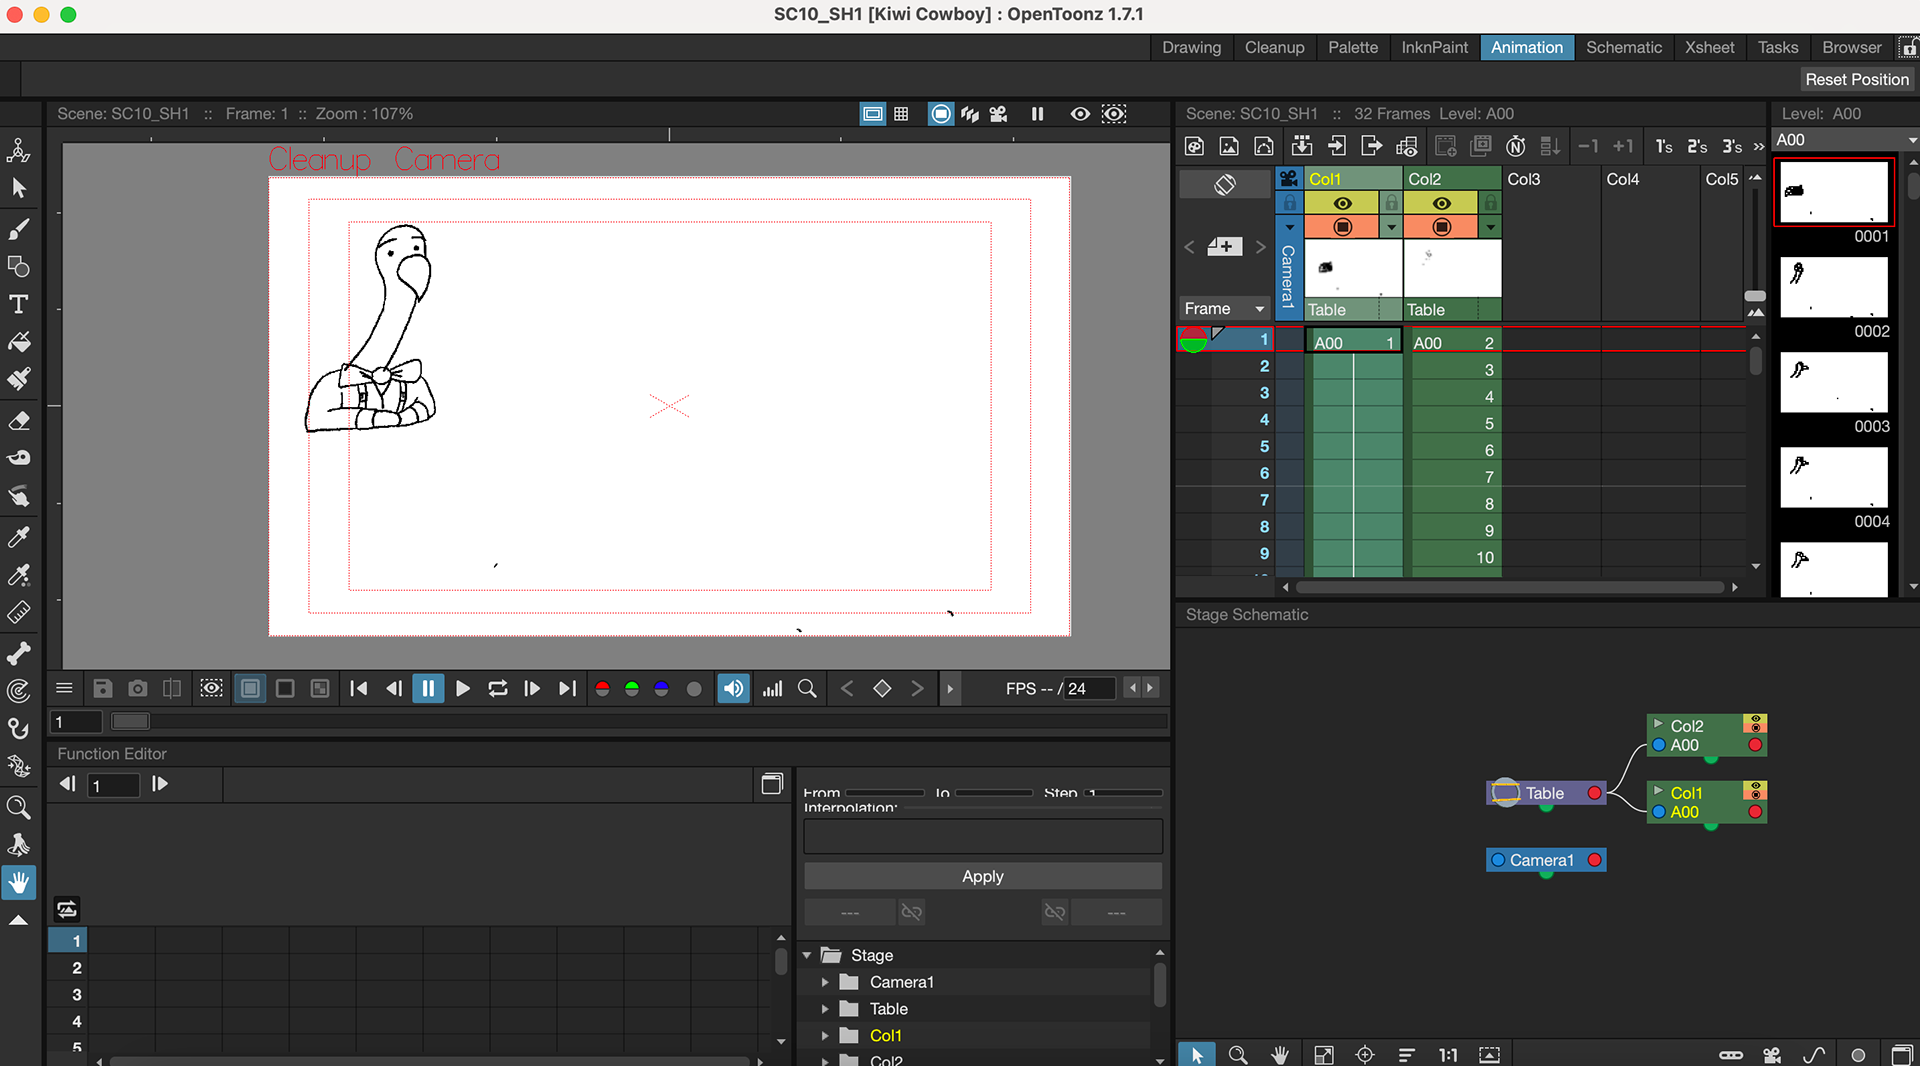Click the Play button in viewer

point(462,688)
